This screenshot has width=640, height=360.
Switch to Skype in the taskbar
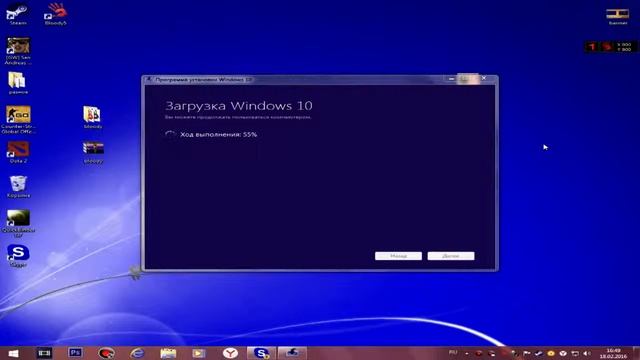(x=261, y=353)
